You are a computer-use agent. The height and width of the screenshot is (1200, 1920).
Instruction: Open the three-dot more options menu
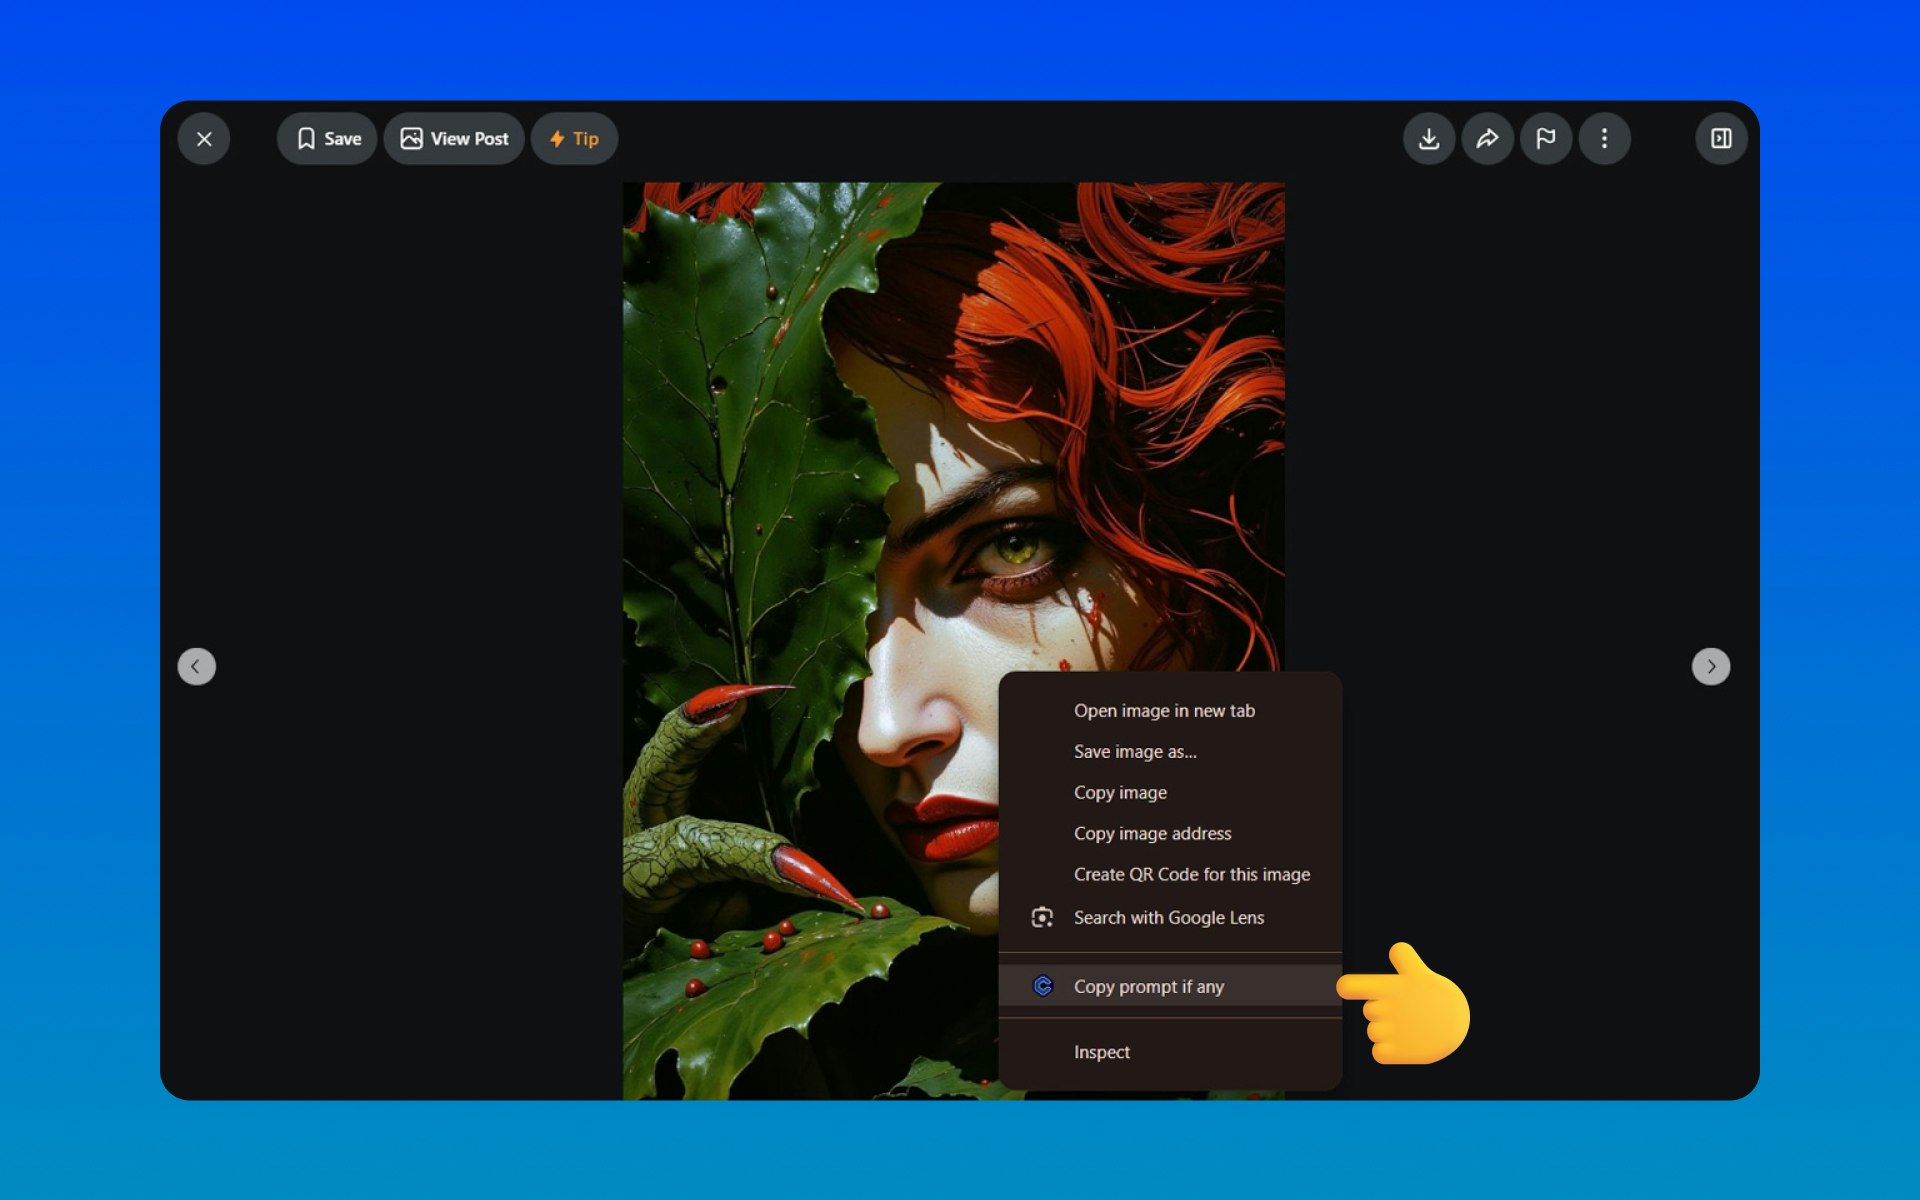[x=1605, y=139]
